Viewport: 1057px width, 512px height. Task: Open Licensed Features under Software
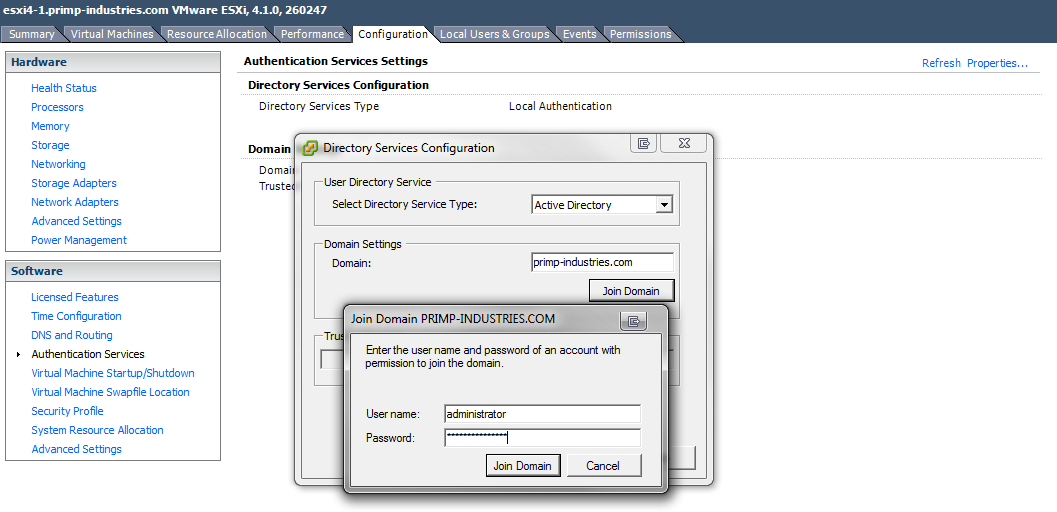(x=75, y=297)
